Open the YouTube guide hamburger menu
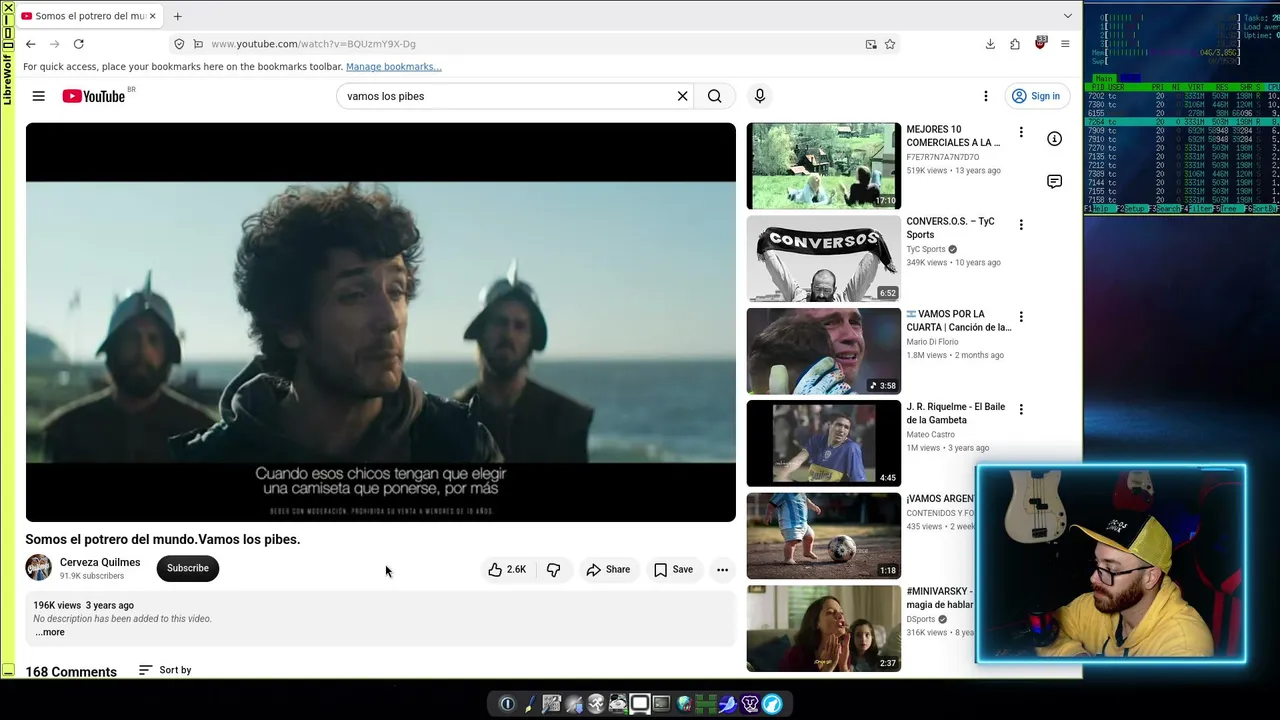Viewport: 1280px width, 720px height. 38,96
